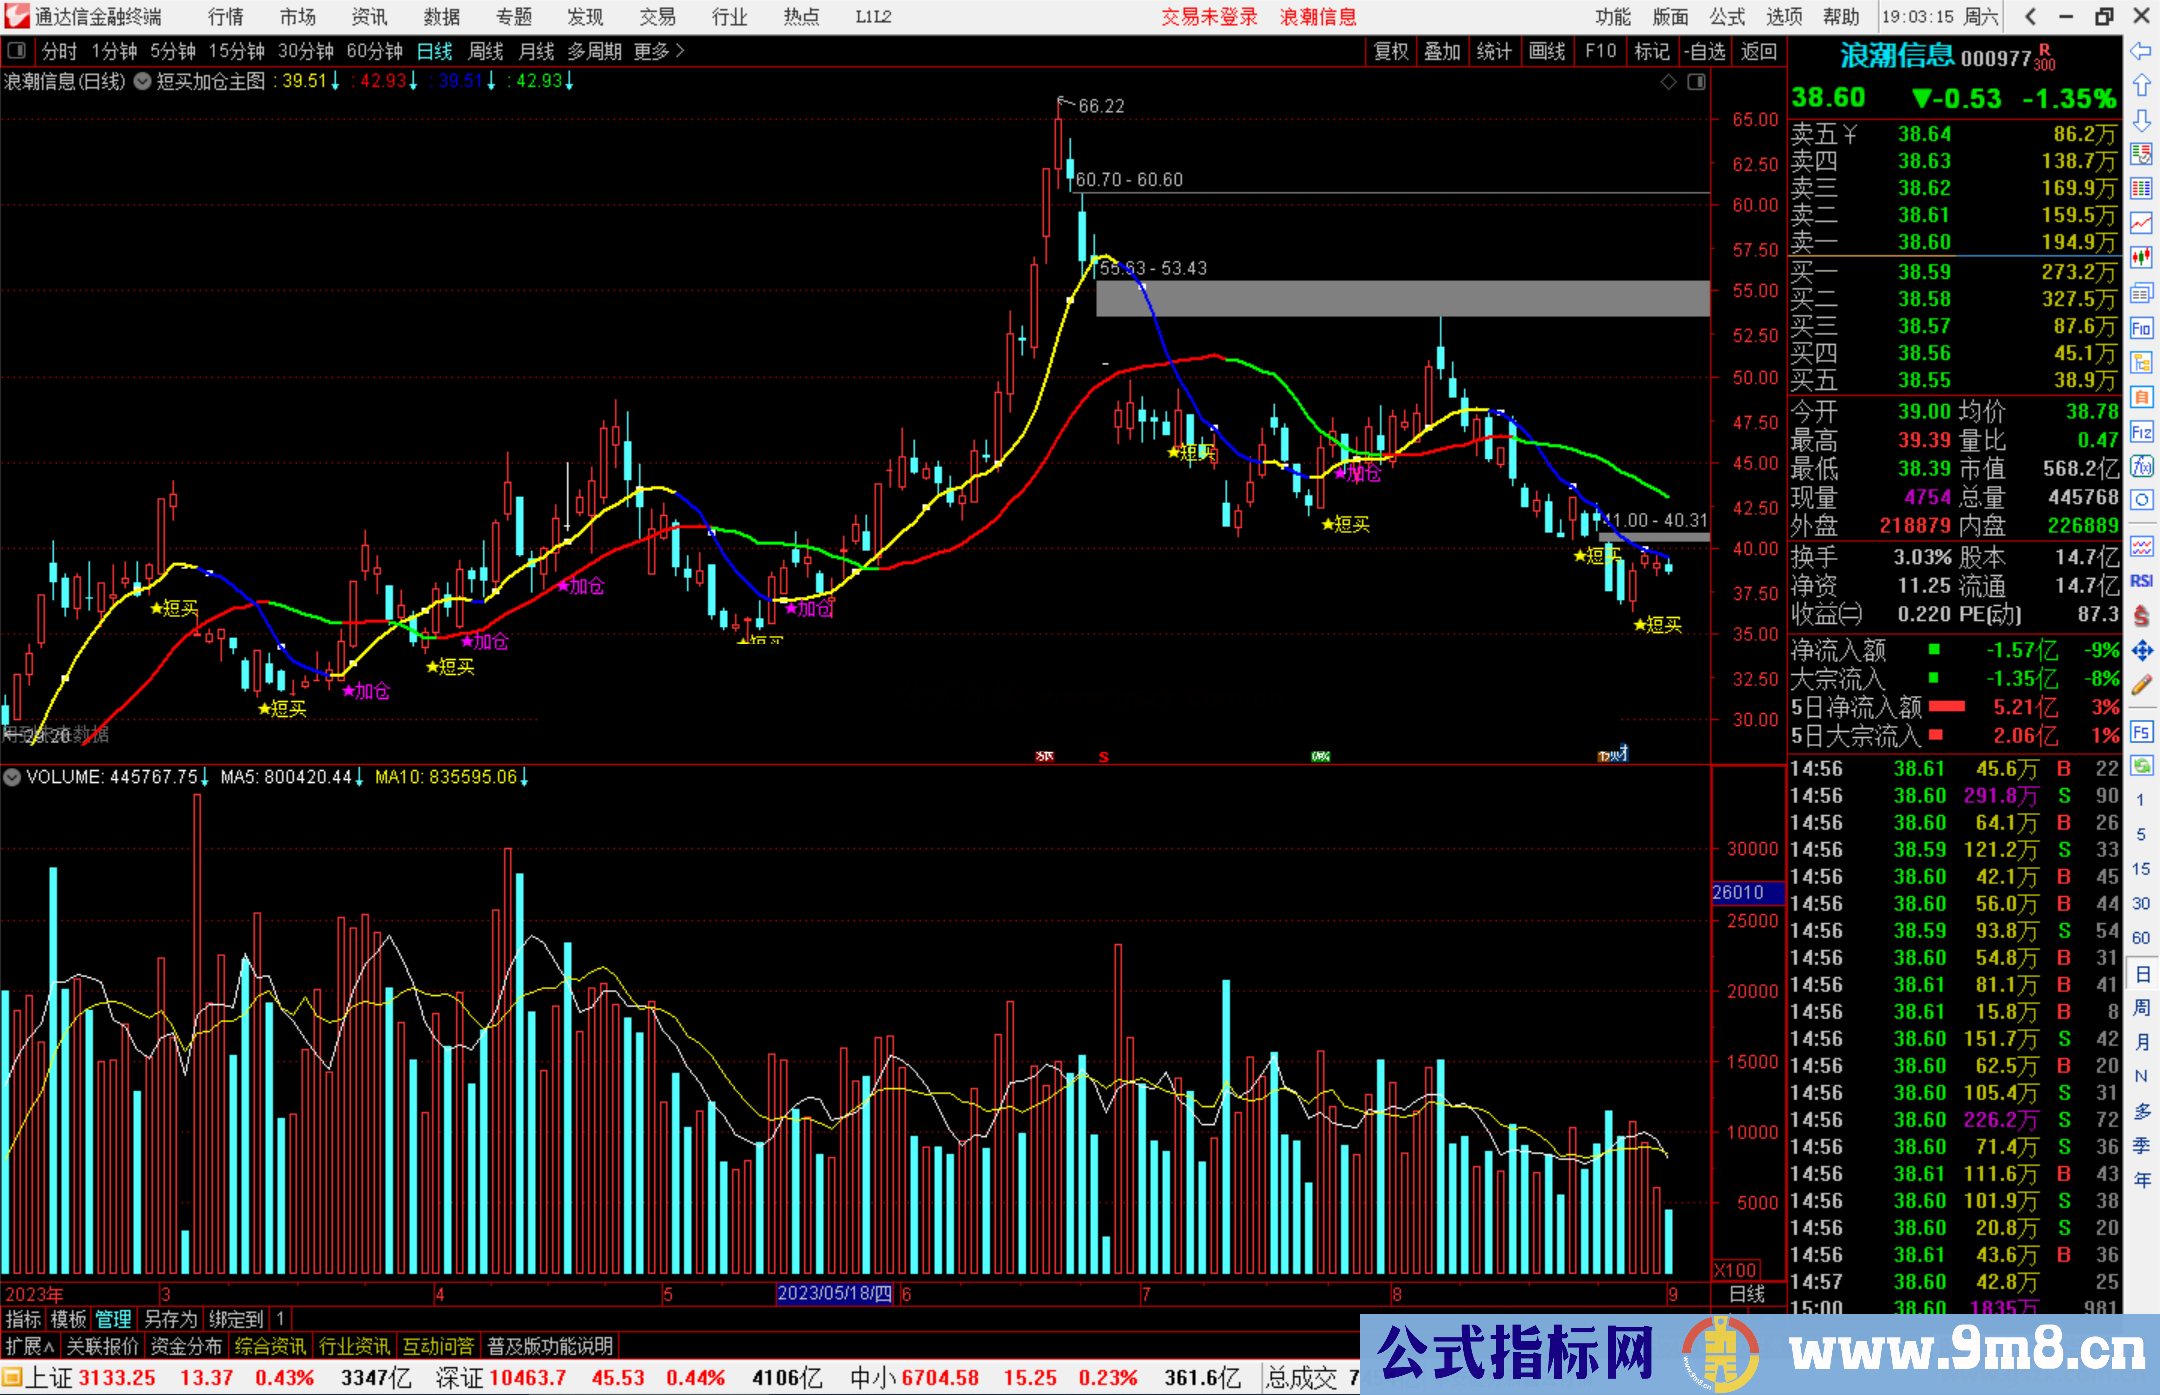2160x1395 pixels.
Task: Click the blue four-way move icon
Action: pos(2141,651)
